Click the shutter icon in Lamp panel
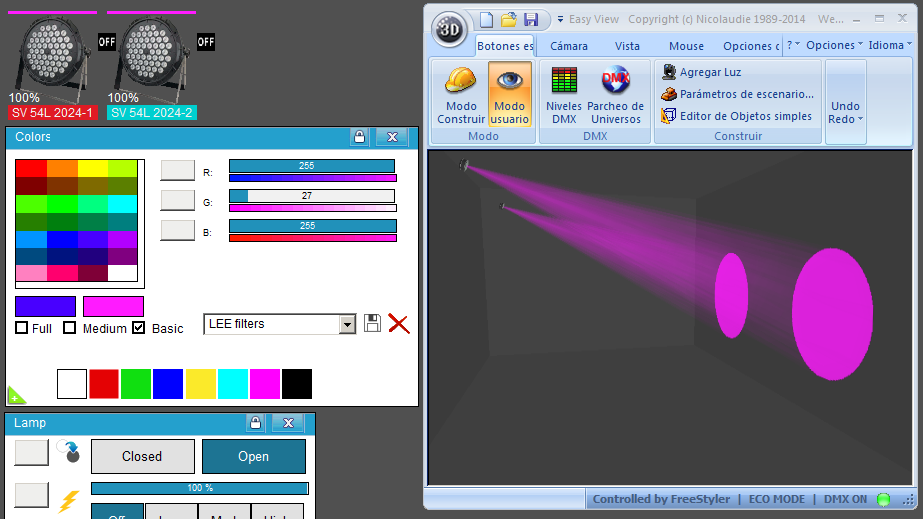 pyautogui.click(x=69, y=451)
